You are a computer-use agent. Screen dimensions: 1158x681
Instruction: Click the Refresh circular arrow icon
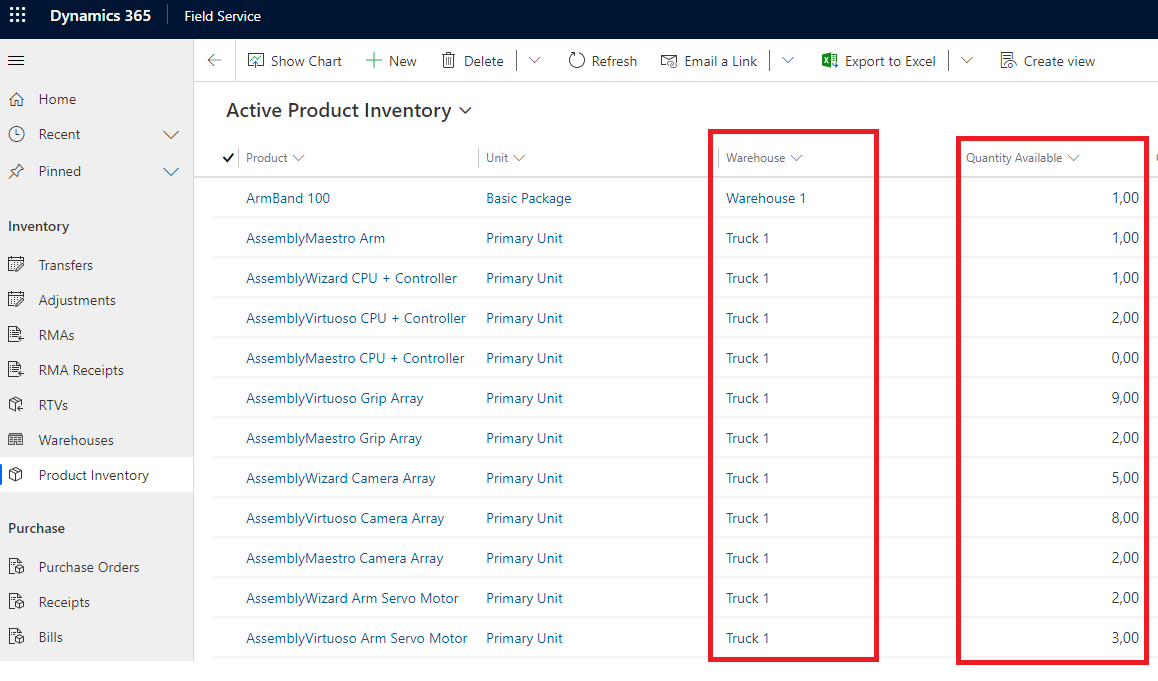[576, 61]
